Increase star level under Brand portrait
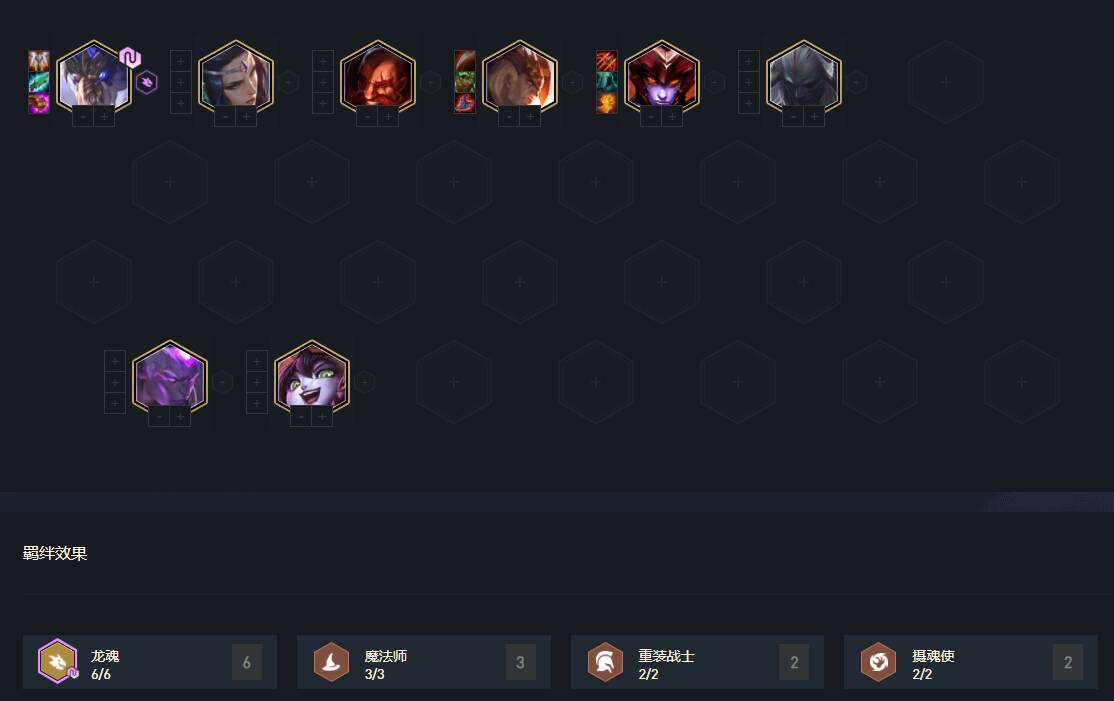This screenshot has width=1114, height=701. [x=180, y=417]
